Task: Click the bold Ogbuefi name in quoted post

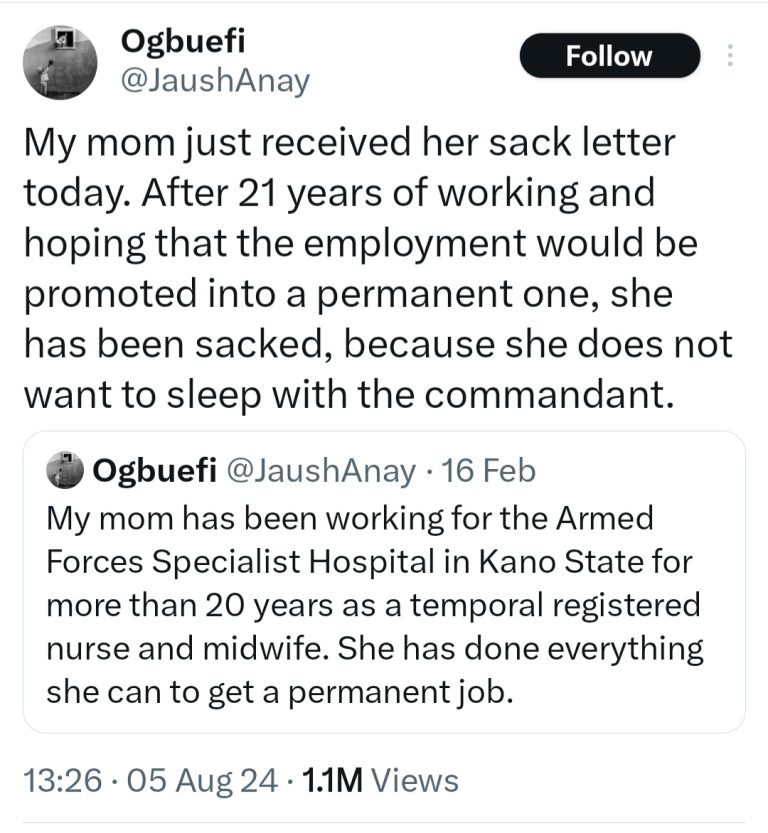Action: (154, 472)
